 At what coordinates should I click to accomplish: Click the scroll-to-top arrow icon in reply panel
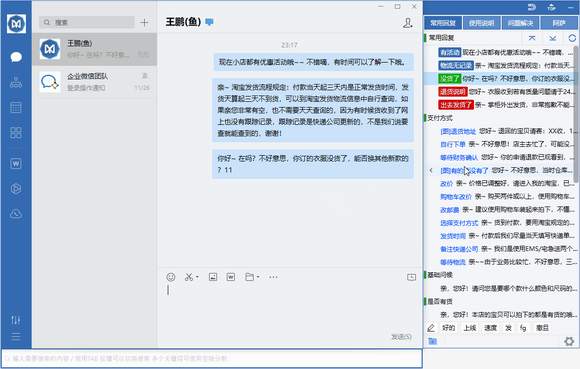click(532, 38)
